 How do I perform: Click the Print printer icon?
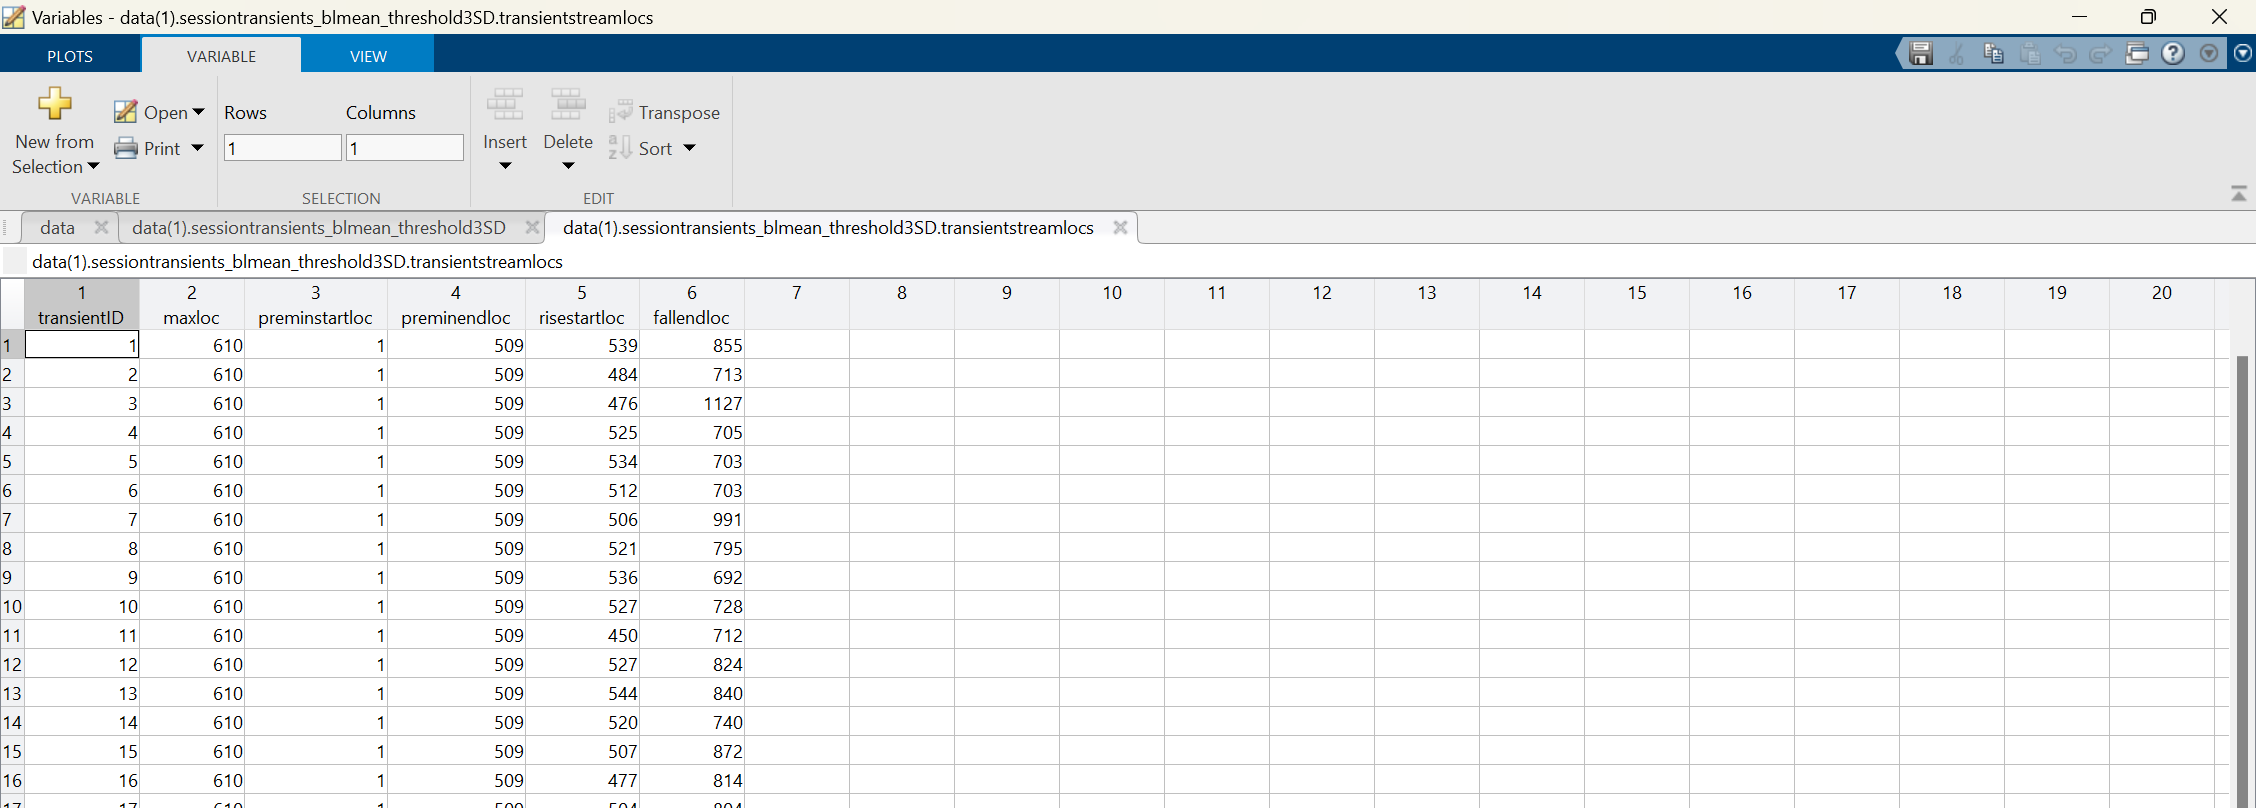(126, 148)
